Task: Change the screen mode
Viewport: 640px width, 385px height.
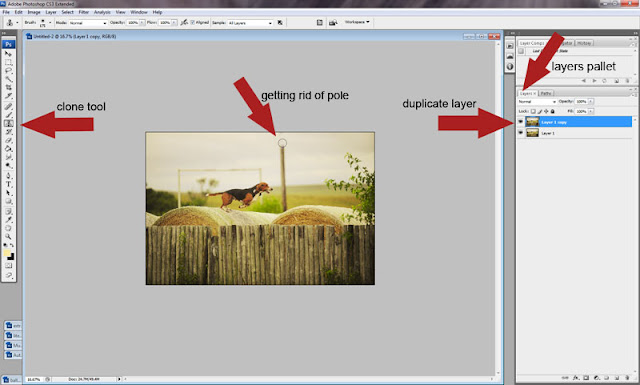Action: pyautogui.click(x=8, y=275)
